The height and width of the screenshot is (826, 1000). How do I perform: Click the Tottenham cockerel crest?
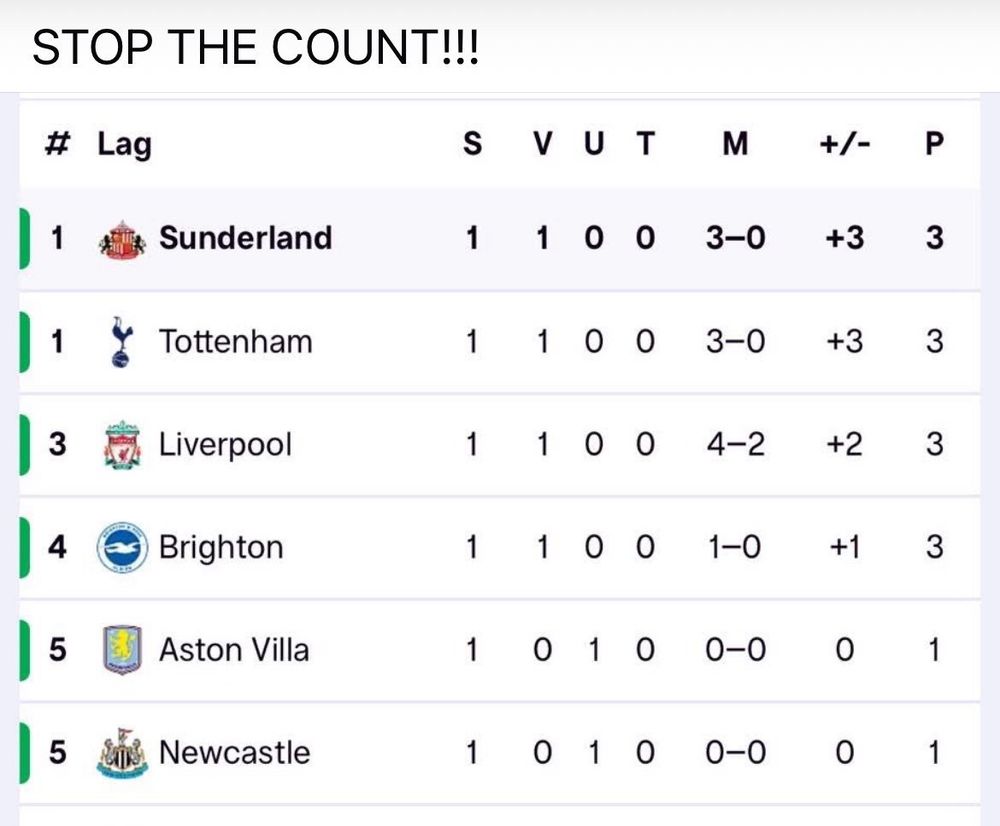click(x=122, y=342)
